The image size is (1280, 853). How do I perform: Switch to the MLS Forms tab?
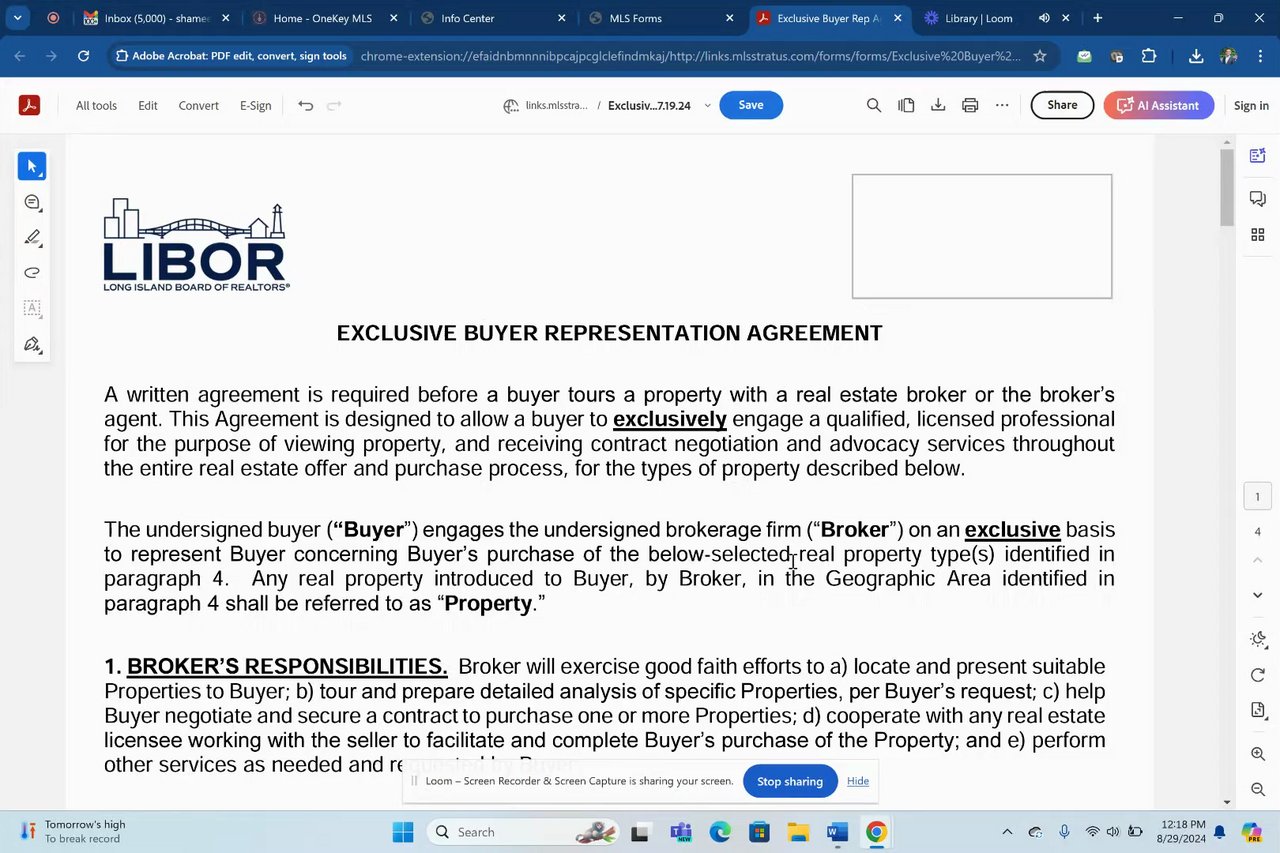coord(662,18)
